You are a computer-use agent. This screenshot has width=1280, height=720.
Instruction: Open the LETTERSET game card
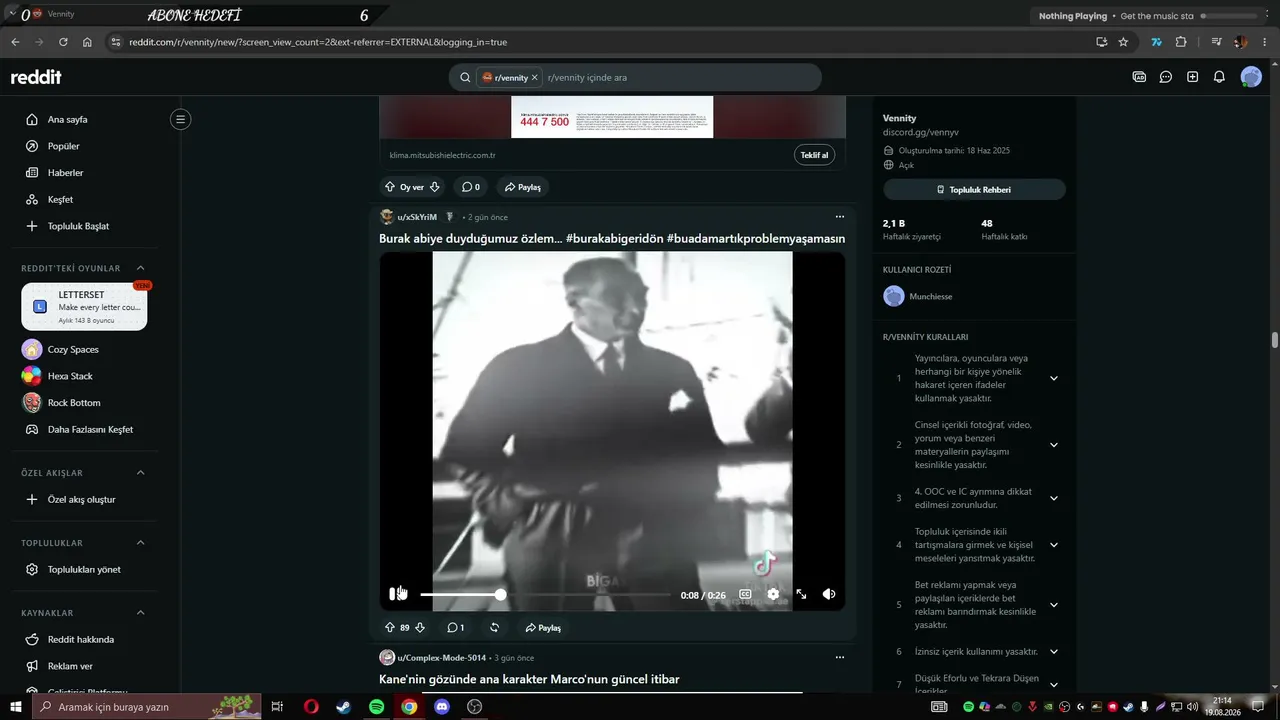pos(84,307)
